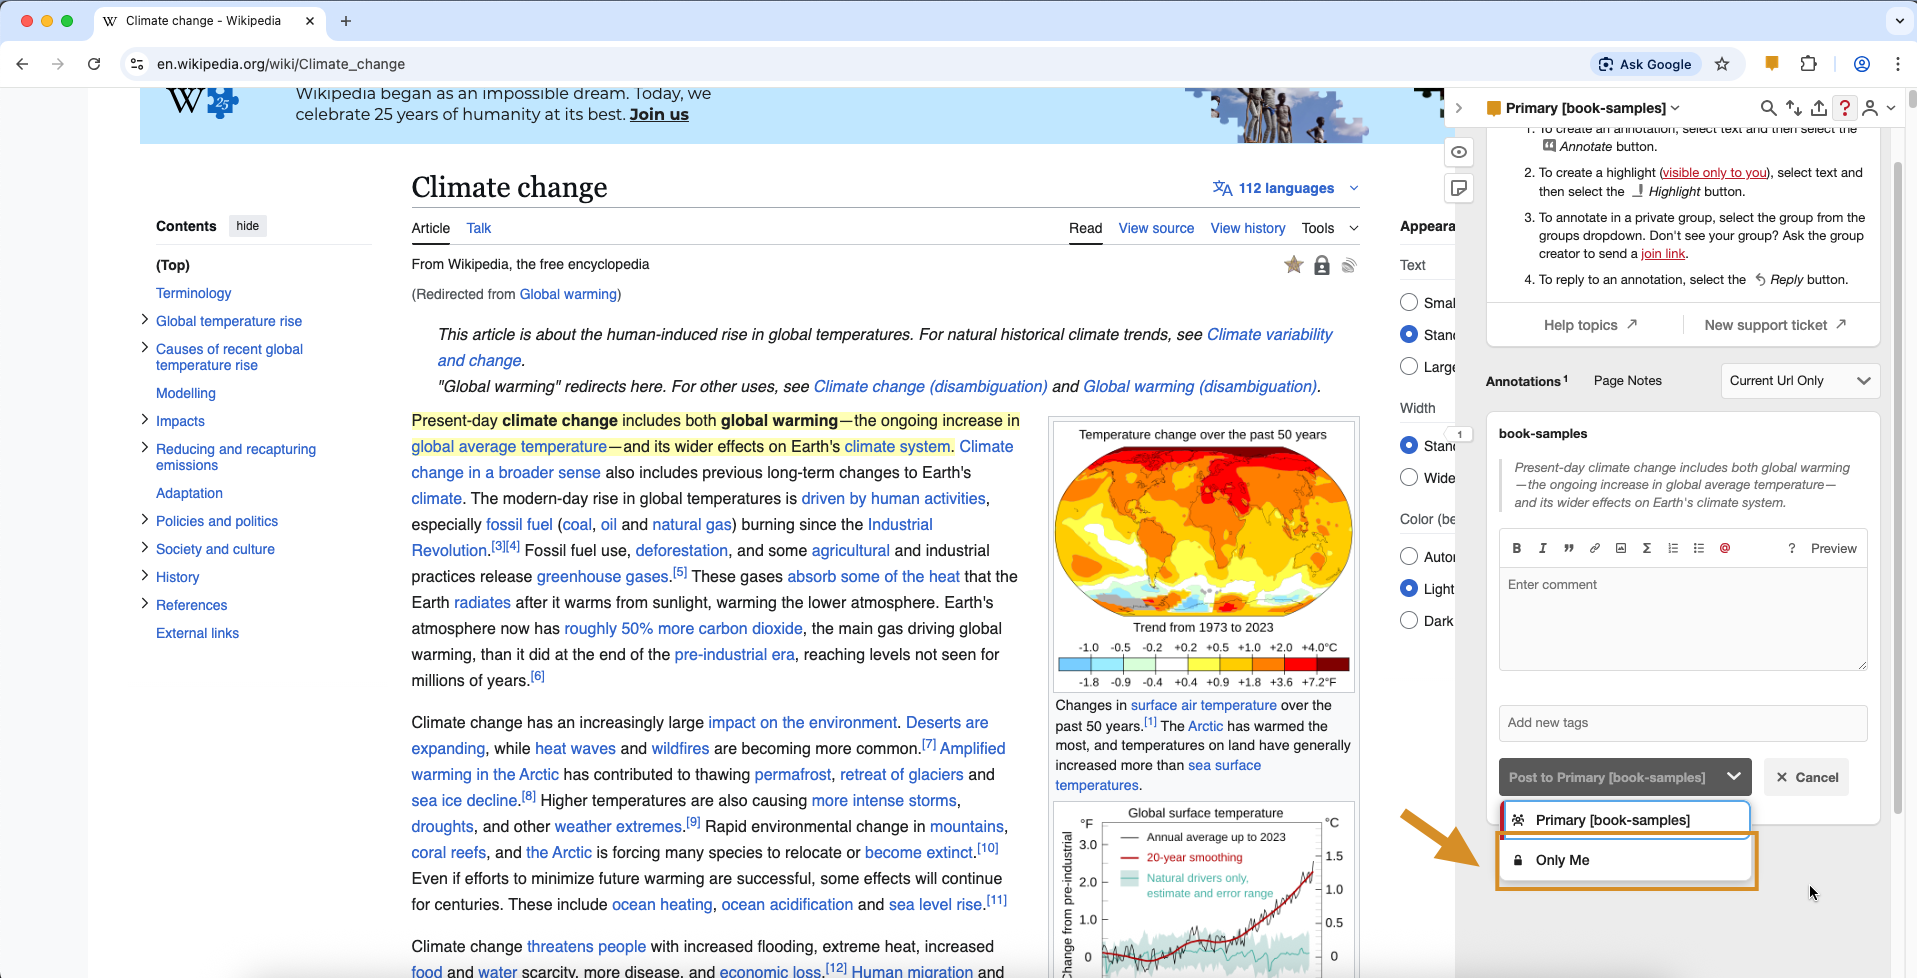Insert math with the sigma icon
The image size is (1917, 978).
1647,548
